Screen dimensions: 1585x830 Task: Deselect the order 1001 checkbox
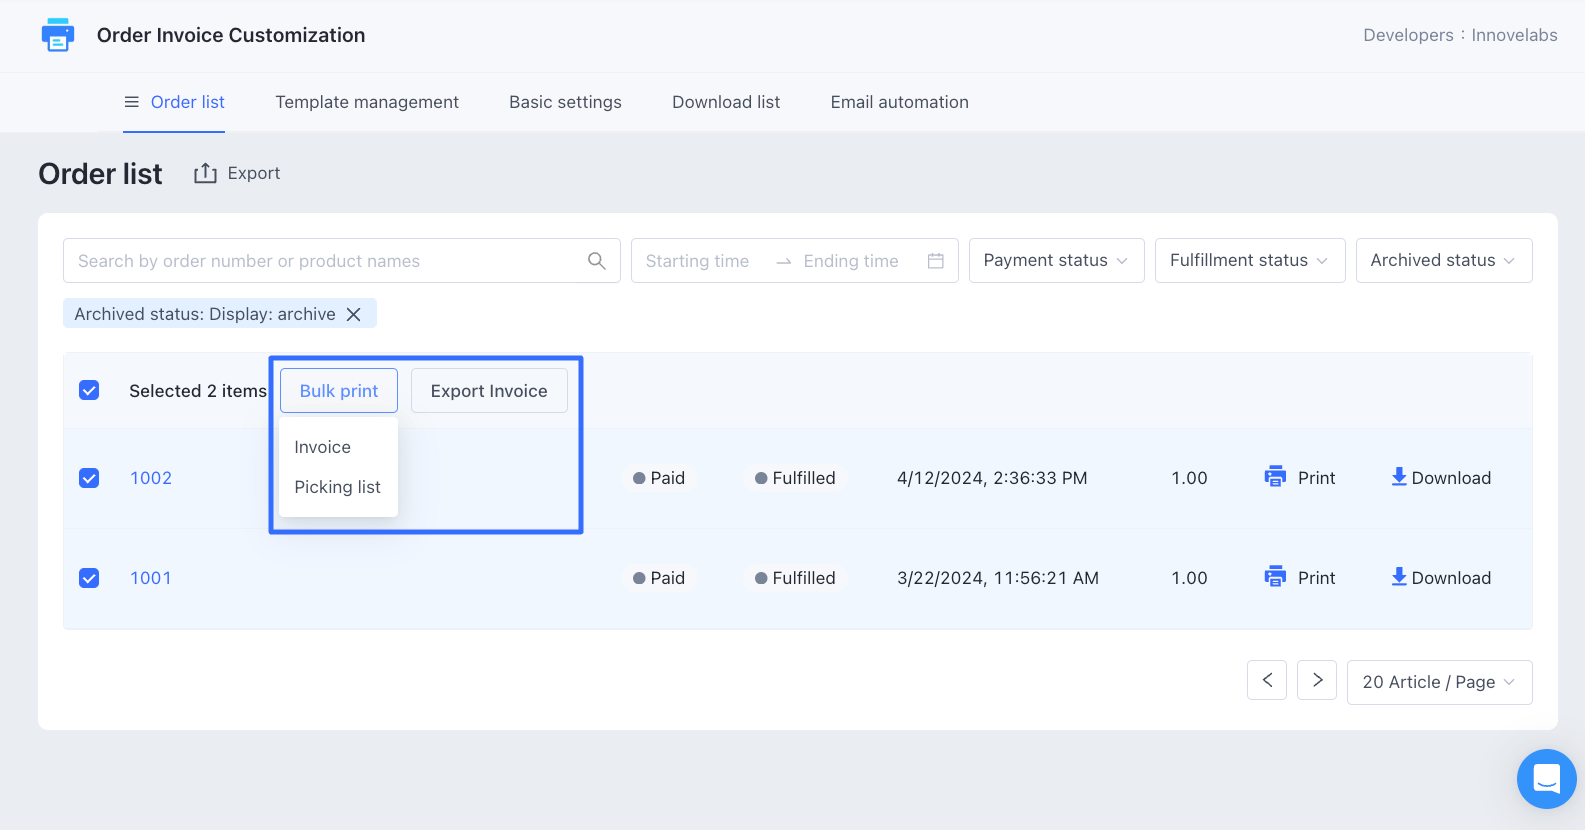click(89, 578)
